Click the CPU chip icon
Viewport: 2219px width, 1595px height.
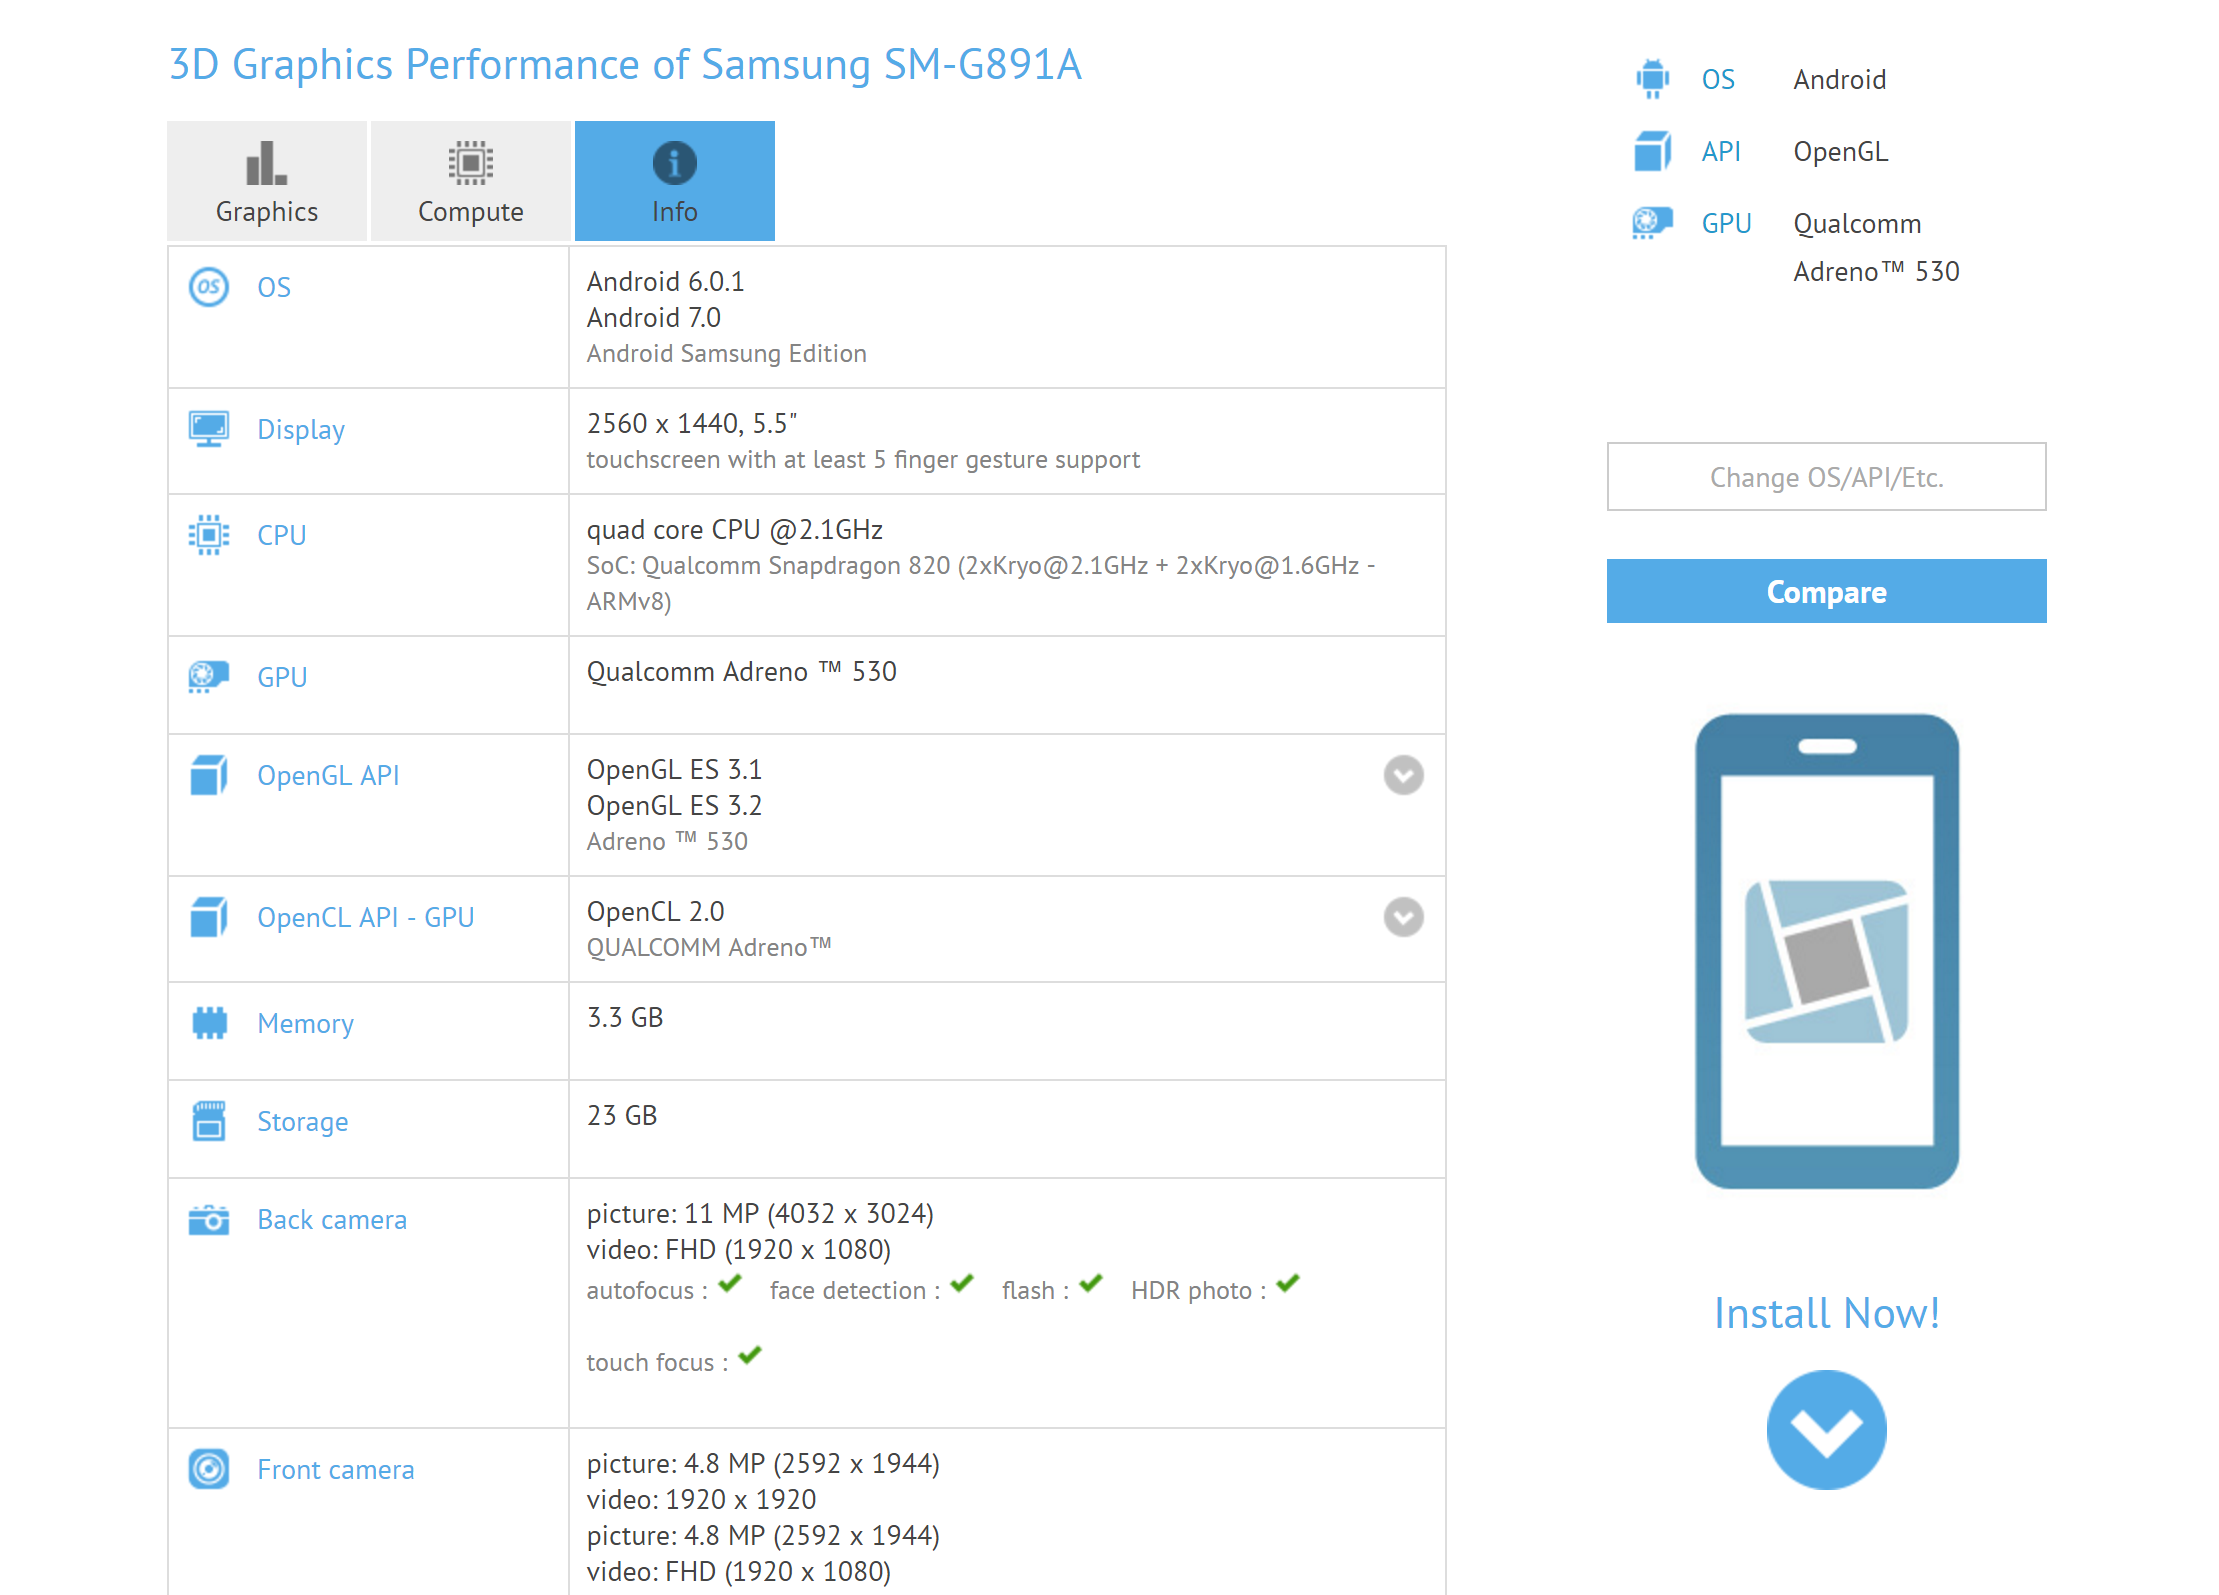pyautogui.click(x=208, y=535)
